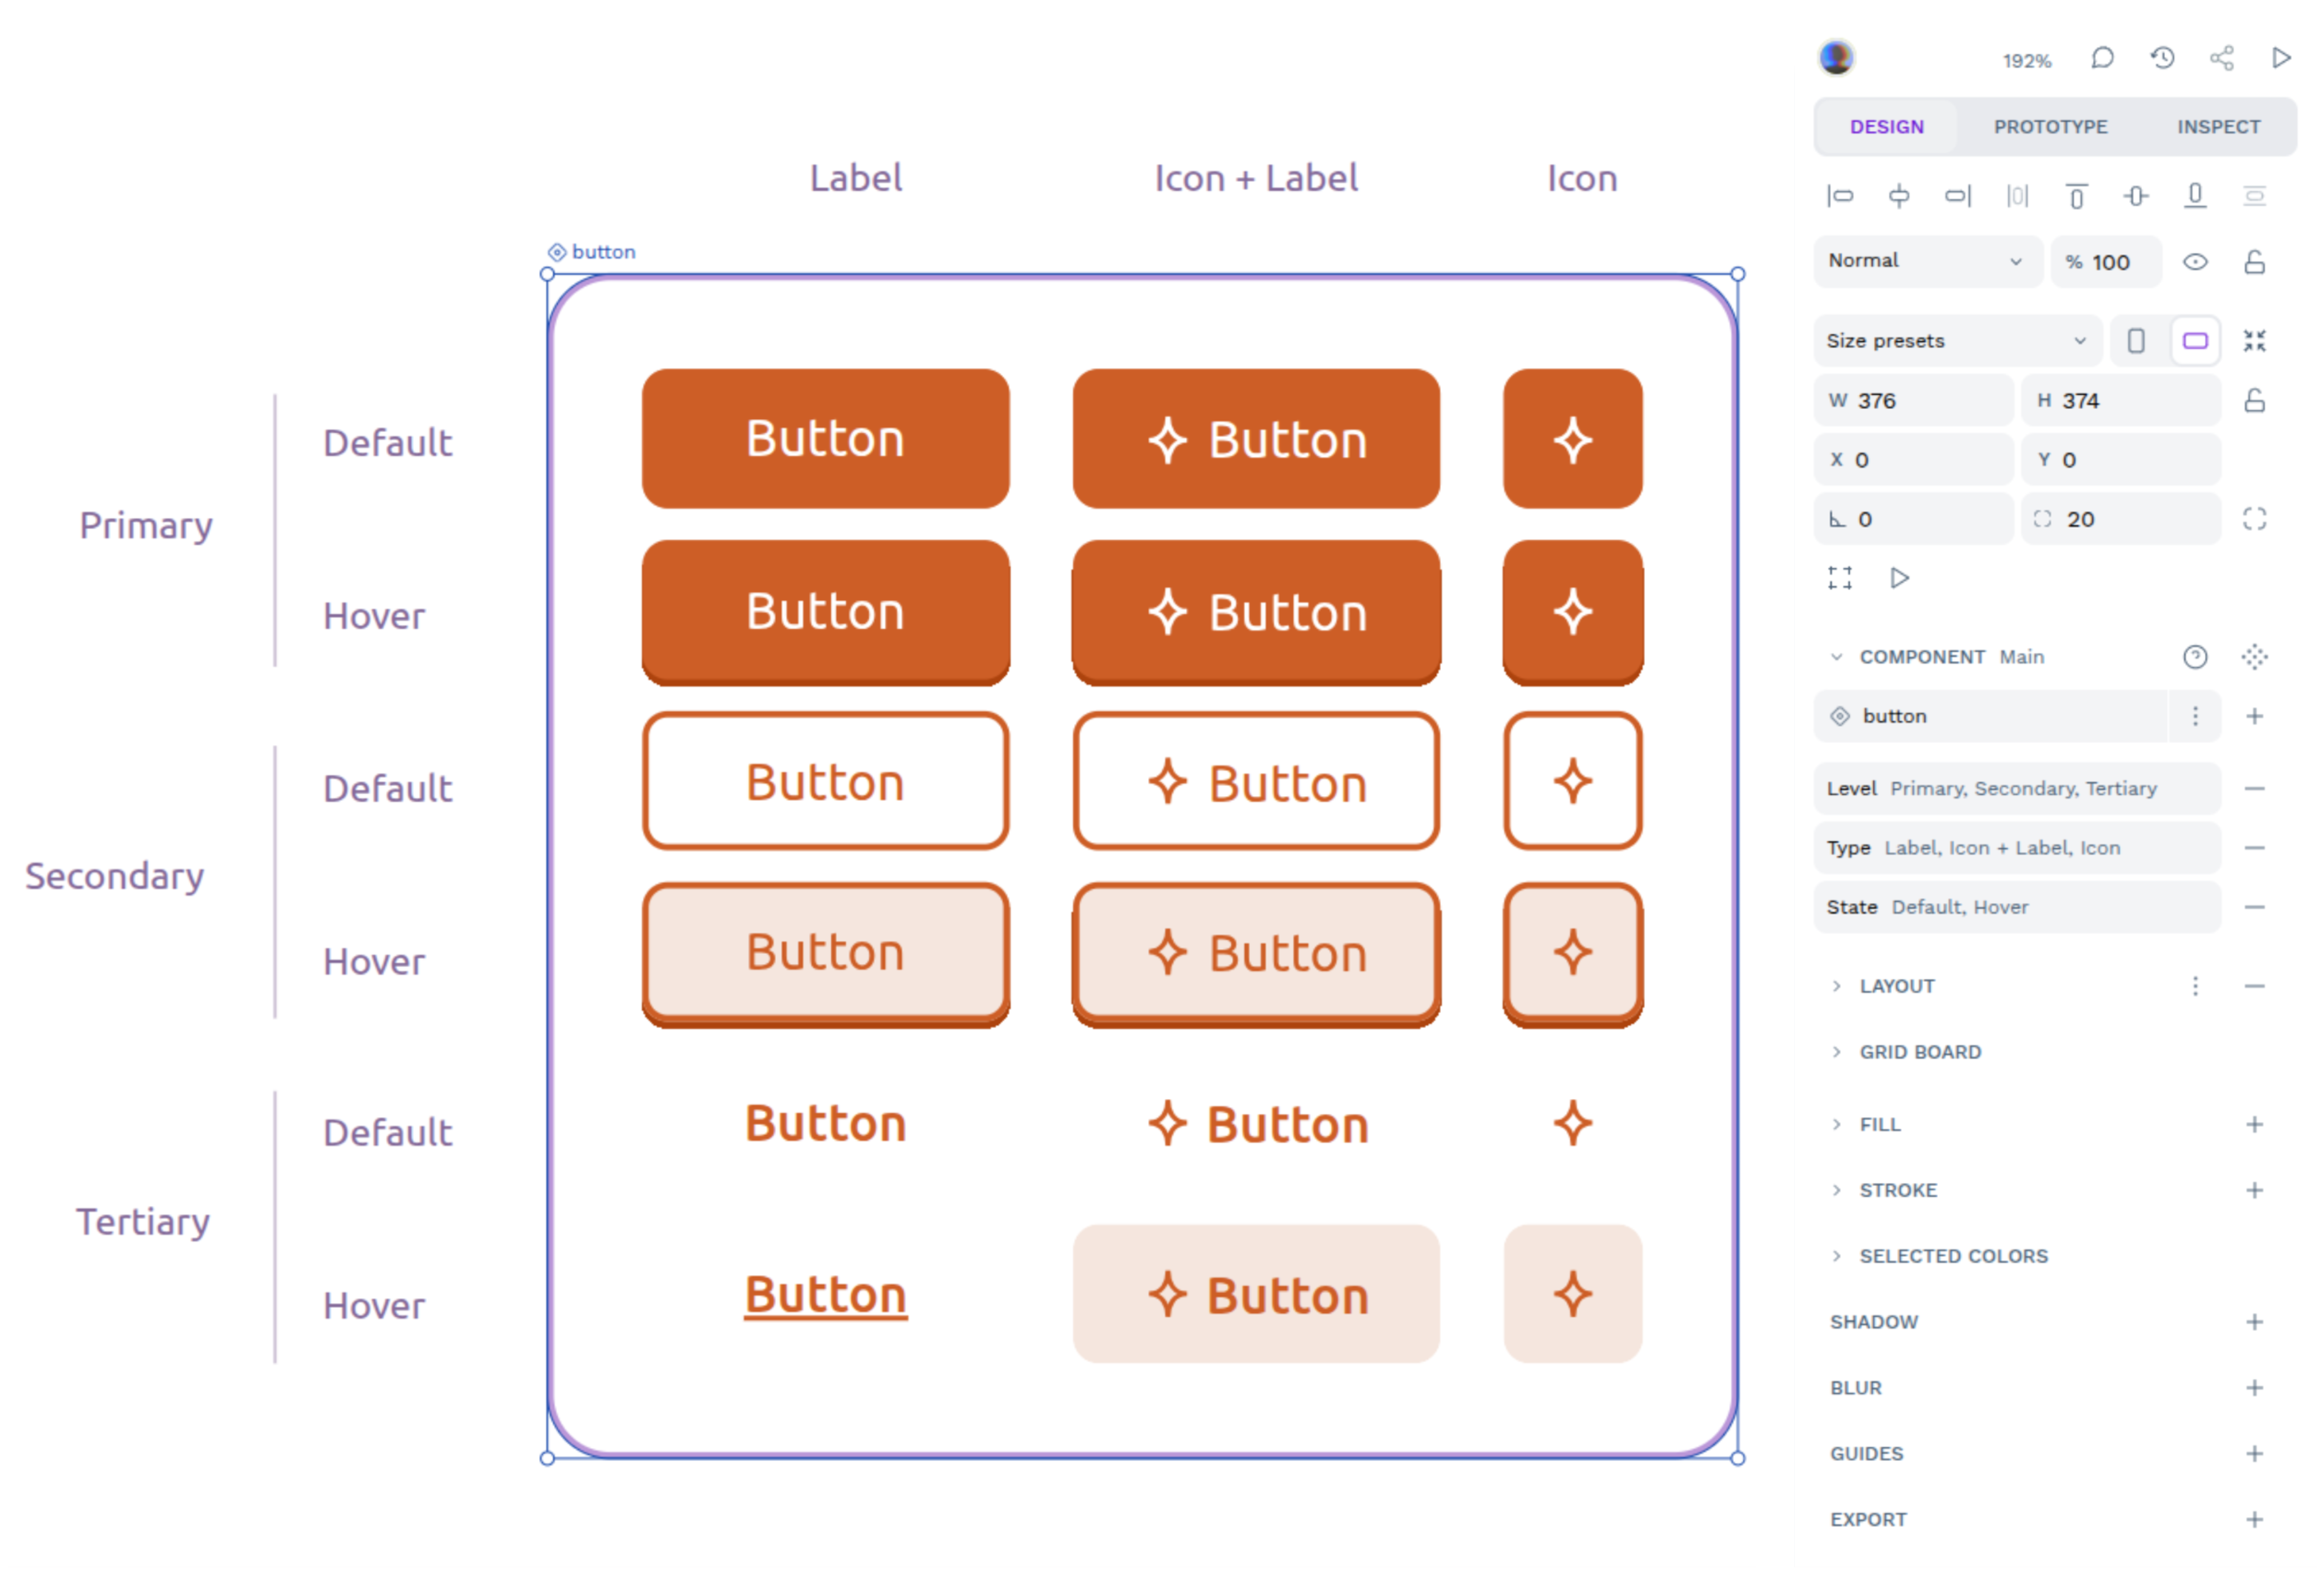
Task: Select the horizontal orientation toggle
Action: (2195, 341)
